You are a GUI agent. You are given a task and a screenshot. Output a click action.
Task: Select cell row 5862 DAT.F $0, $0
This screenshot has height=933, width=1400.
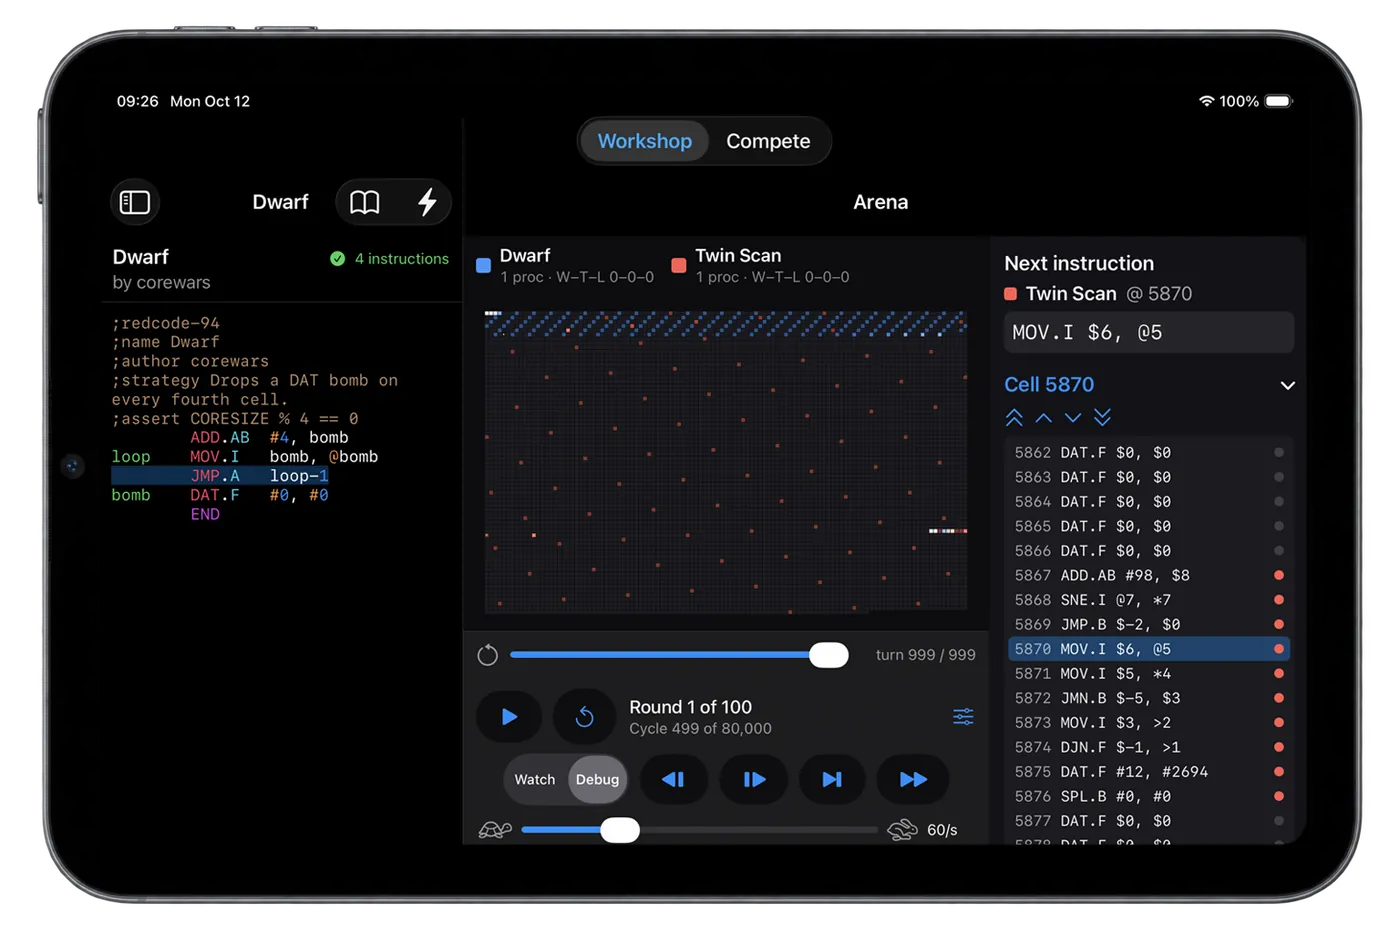pos(1149,453)
